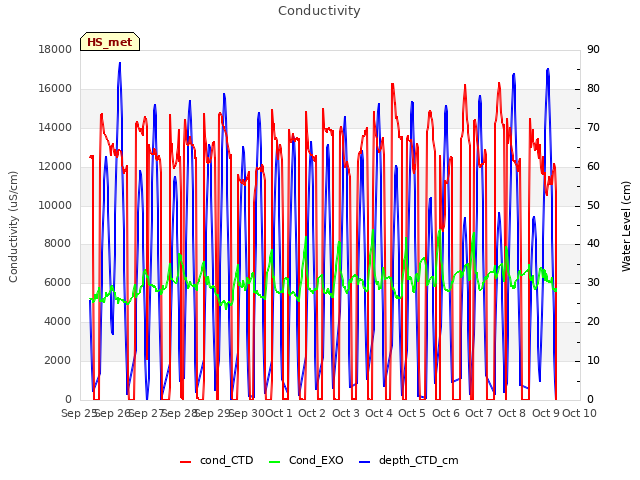Click the 20 right axis tick label
The width and height of the screenshot is (640, 480).
593,322
